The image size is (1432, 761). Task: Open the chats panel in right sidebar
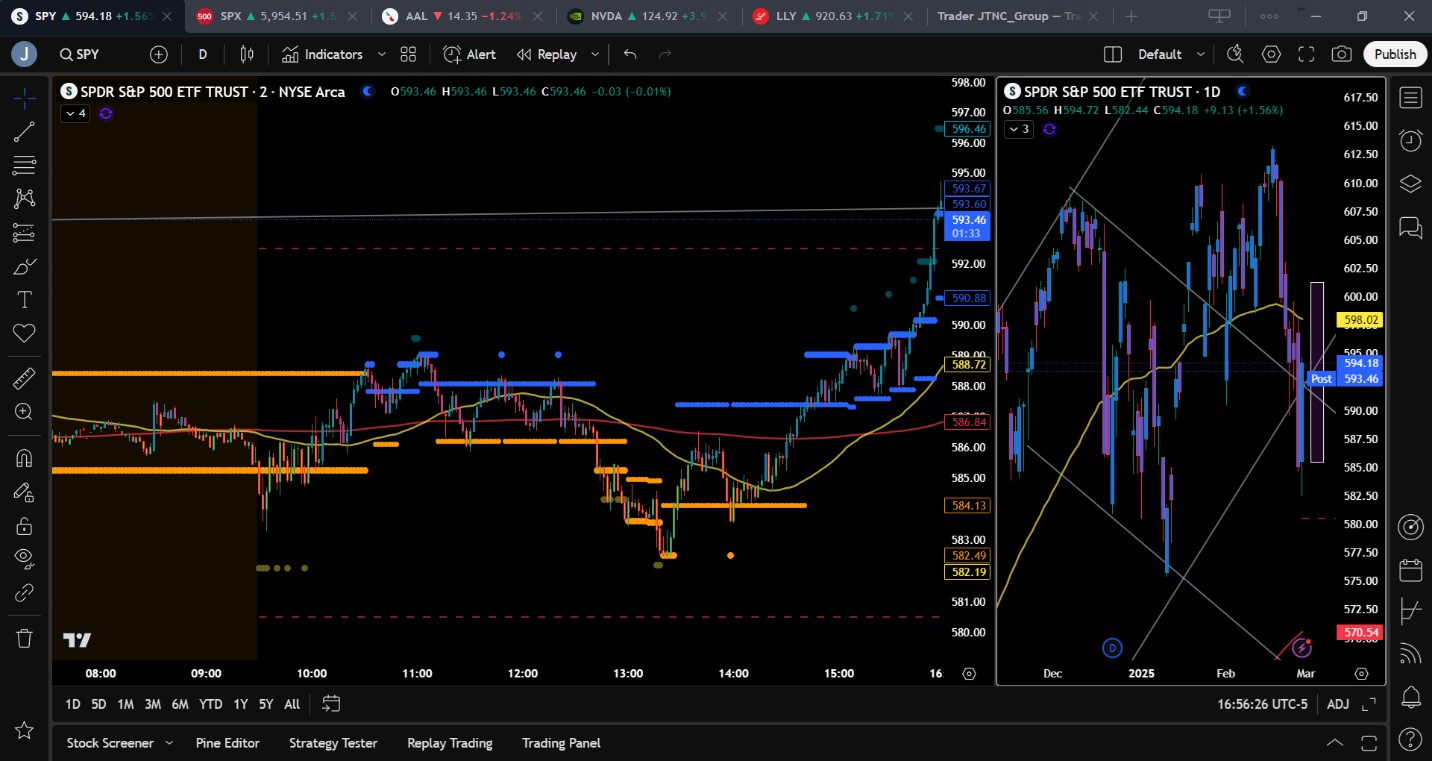click(x=1411, y=228)
